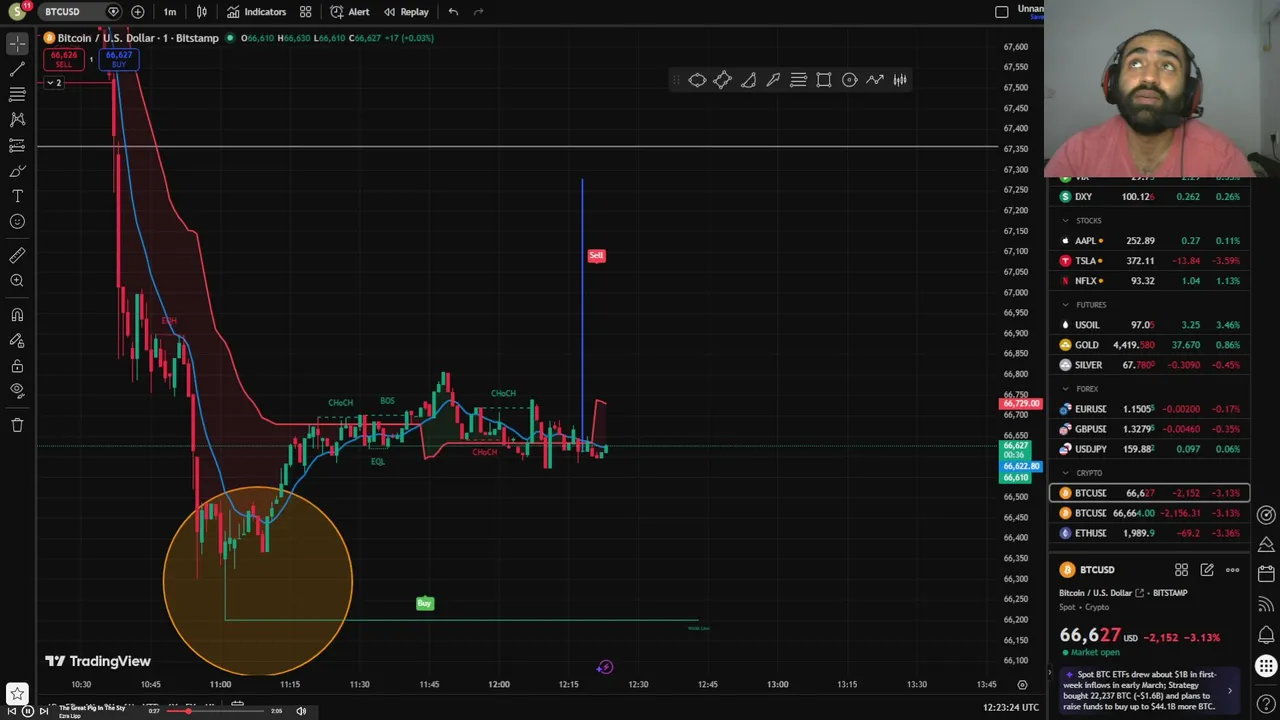
Task: Toggle lock all drawings
Action: click(x=17, y=366)
